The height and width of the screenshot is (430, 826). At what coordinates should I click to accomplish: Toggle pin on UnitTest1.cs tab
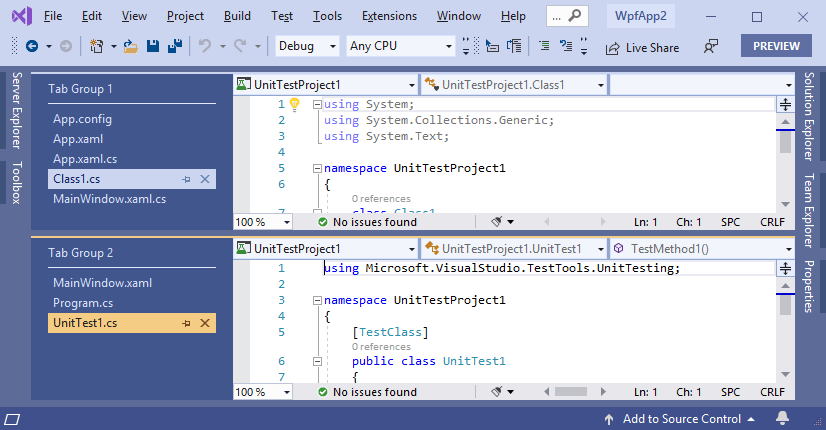point(186,323)
